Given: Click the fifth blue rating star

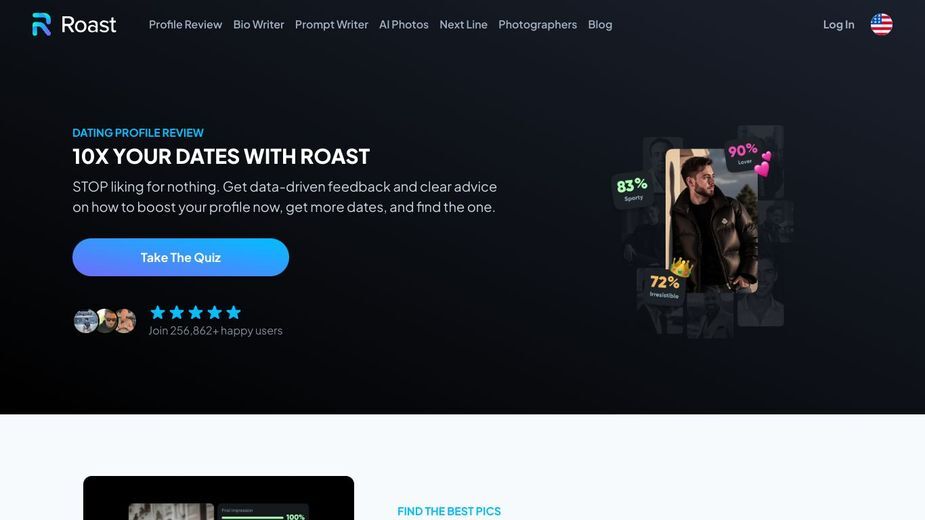Looking at the screenshot, I should [x=234, y=312].
